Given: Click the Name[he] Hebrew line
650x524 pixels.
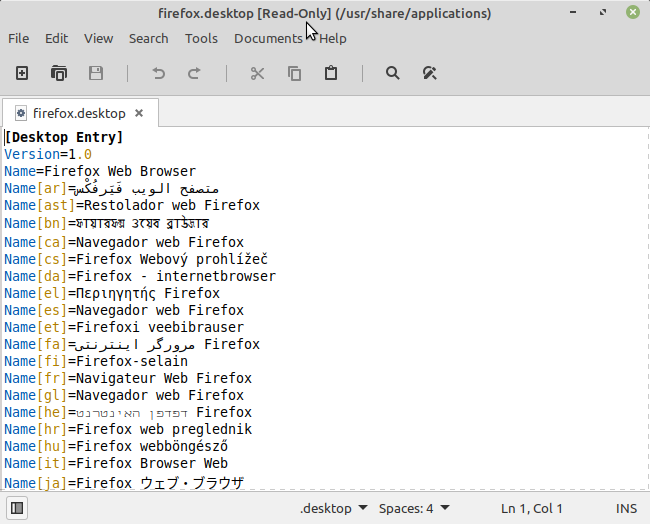Looking at the screenshot, I should point(128,412).
